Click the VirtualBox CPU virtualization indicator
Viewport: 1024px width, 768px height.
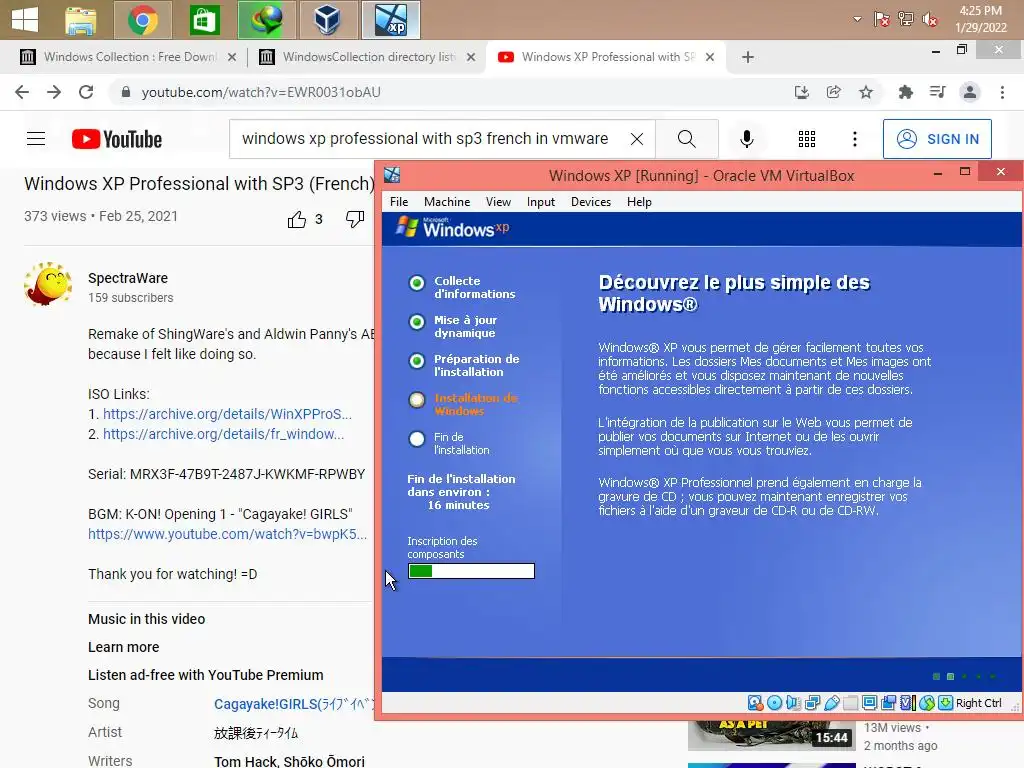click(x=907, y=703)
